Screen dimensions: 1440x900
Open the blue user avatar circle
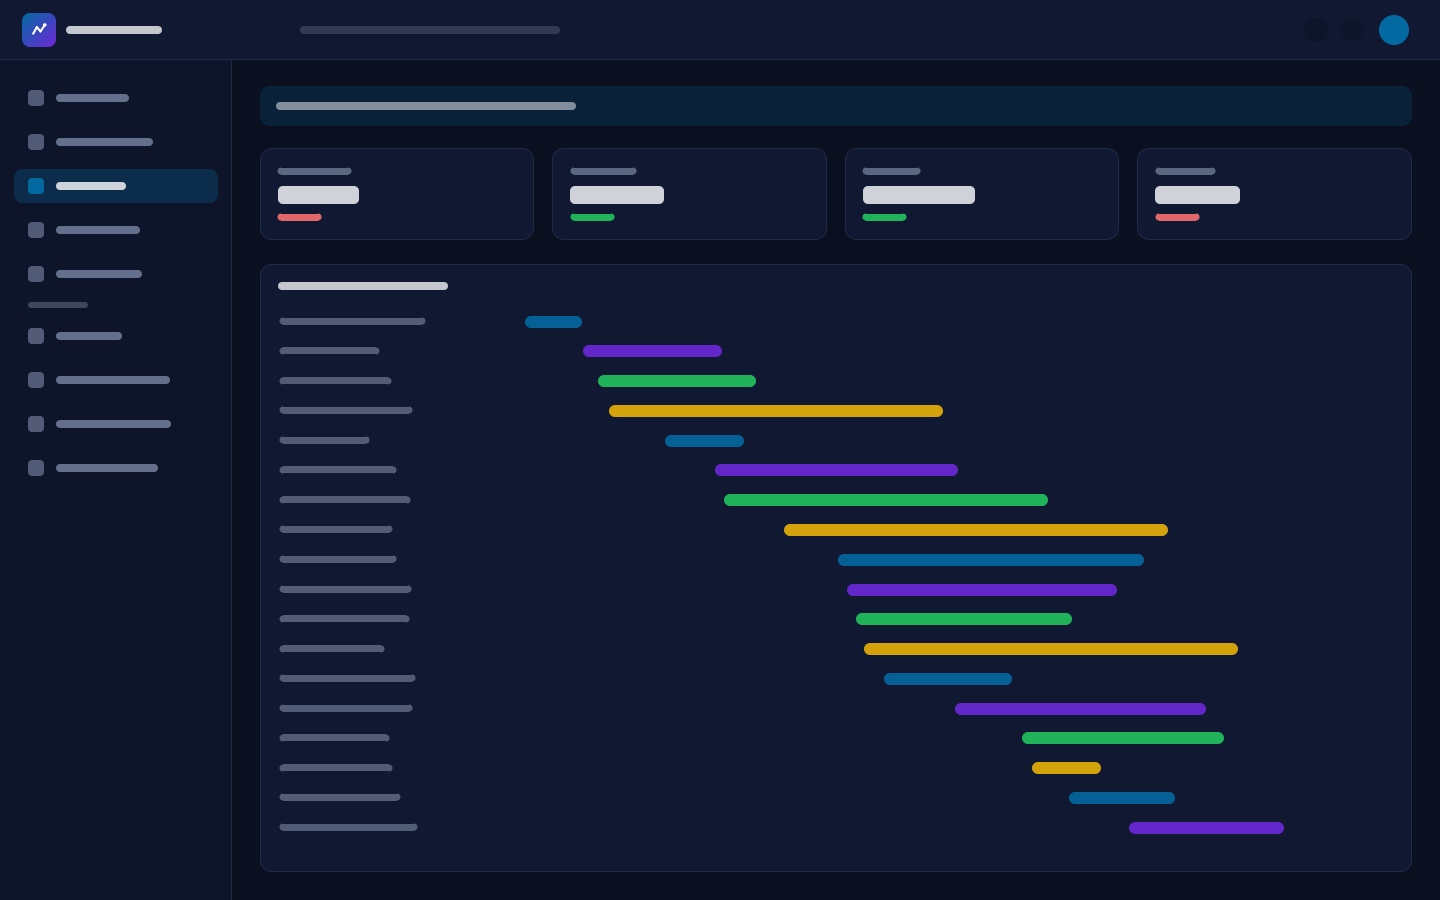pos(1394,30)
